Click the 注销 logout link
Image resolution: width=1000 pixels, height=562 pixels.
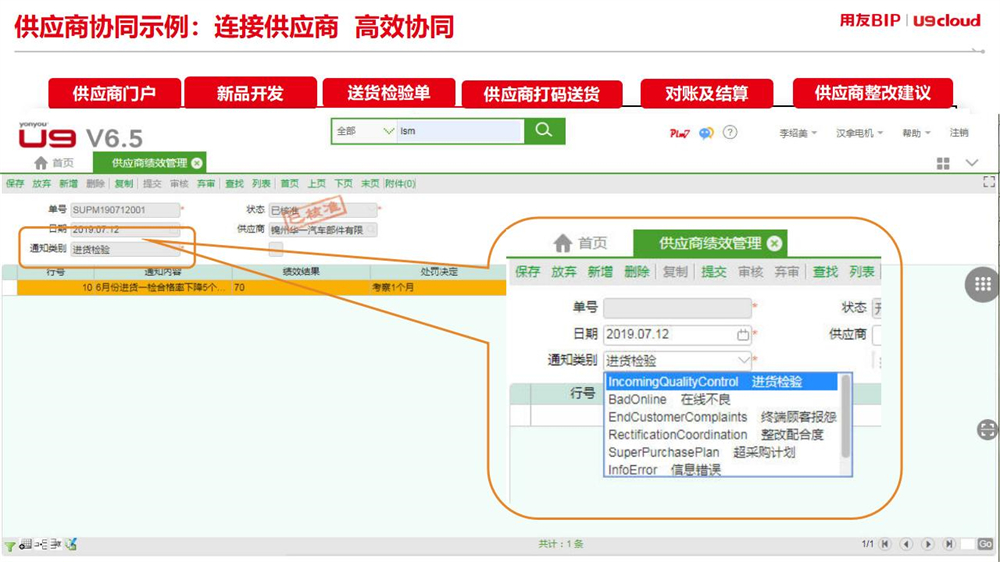click(959, 133)
